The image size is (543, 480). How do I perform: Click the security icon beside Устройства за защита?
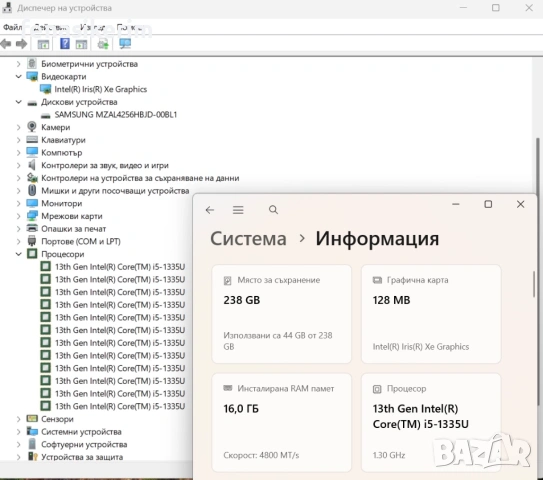point(33,456)
